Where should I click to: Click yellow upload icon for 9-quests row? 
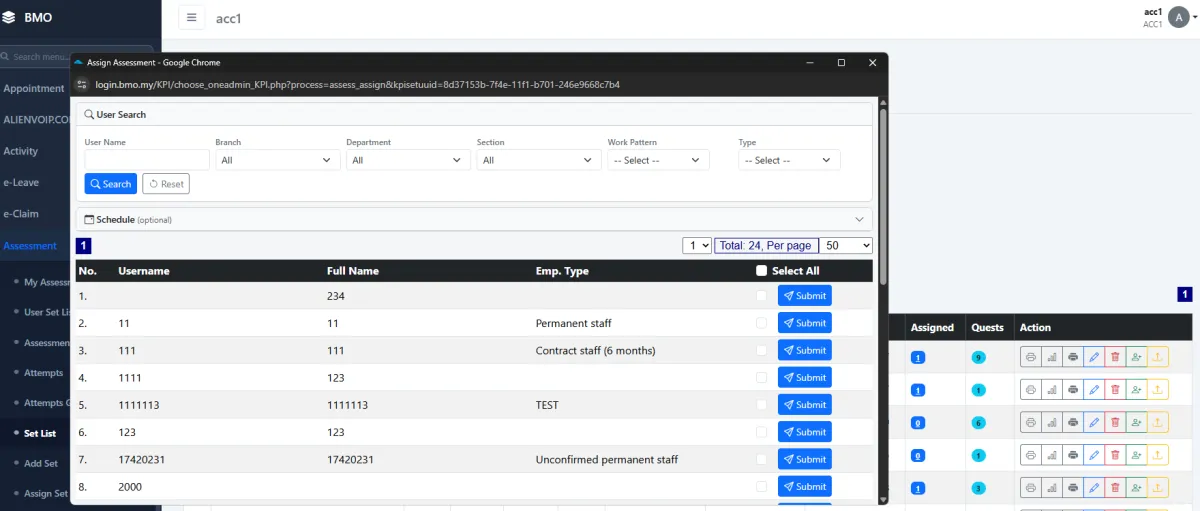pyautogui.click(x=1157, y=357)
